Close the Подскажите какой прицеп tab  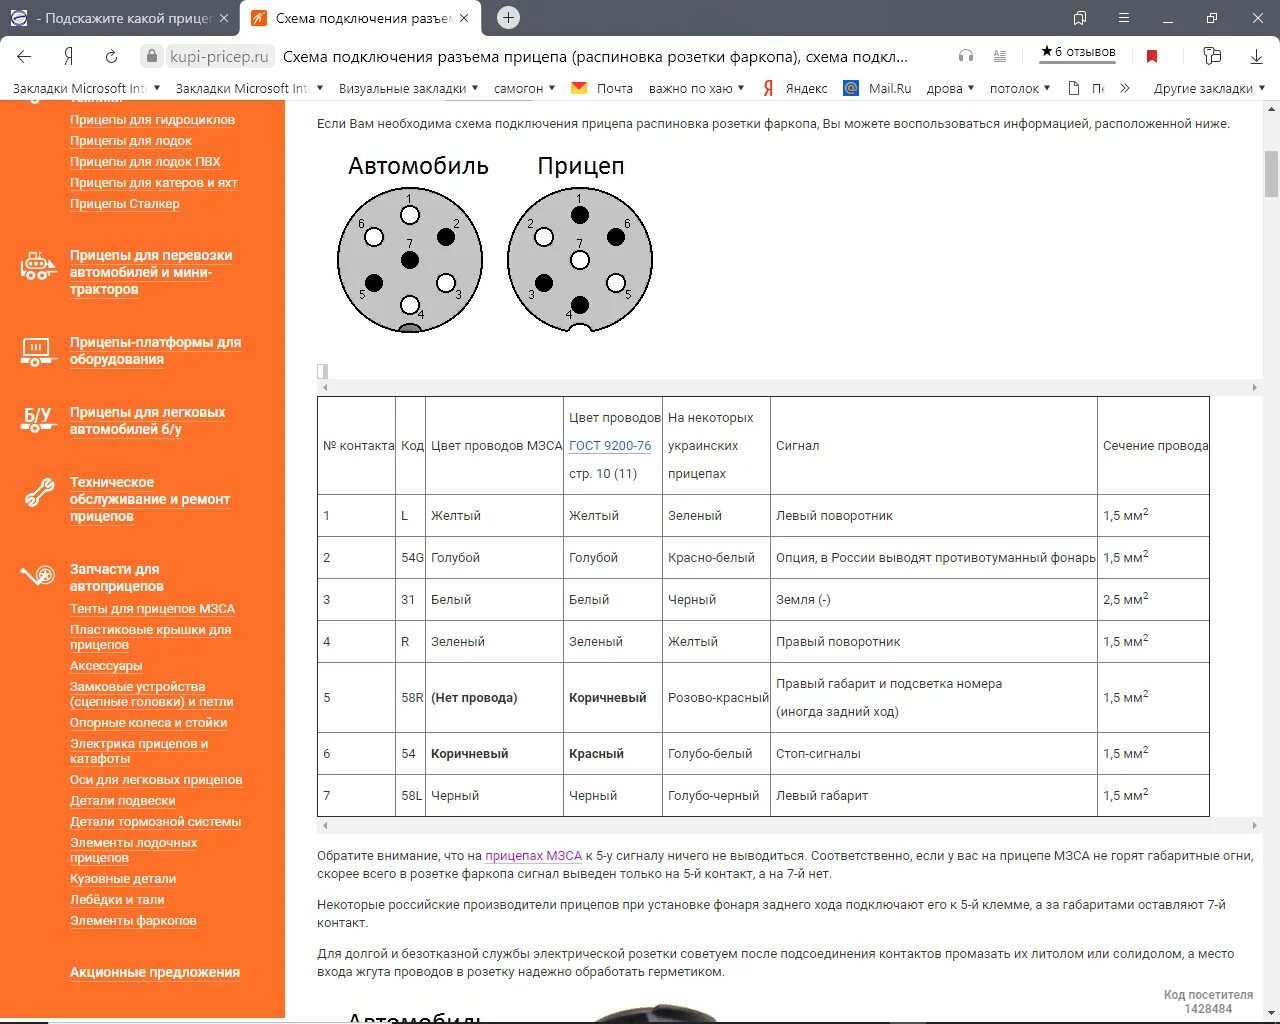[224, 18]
